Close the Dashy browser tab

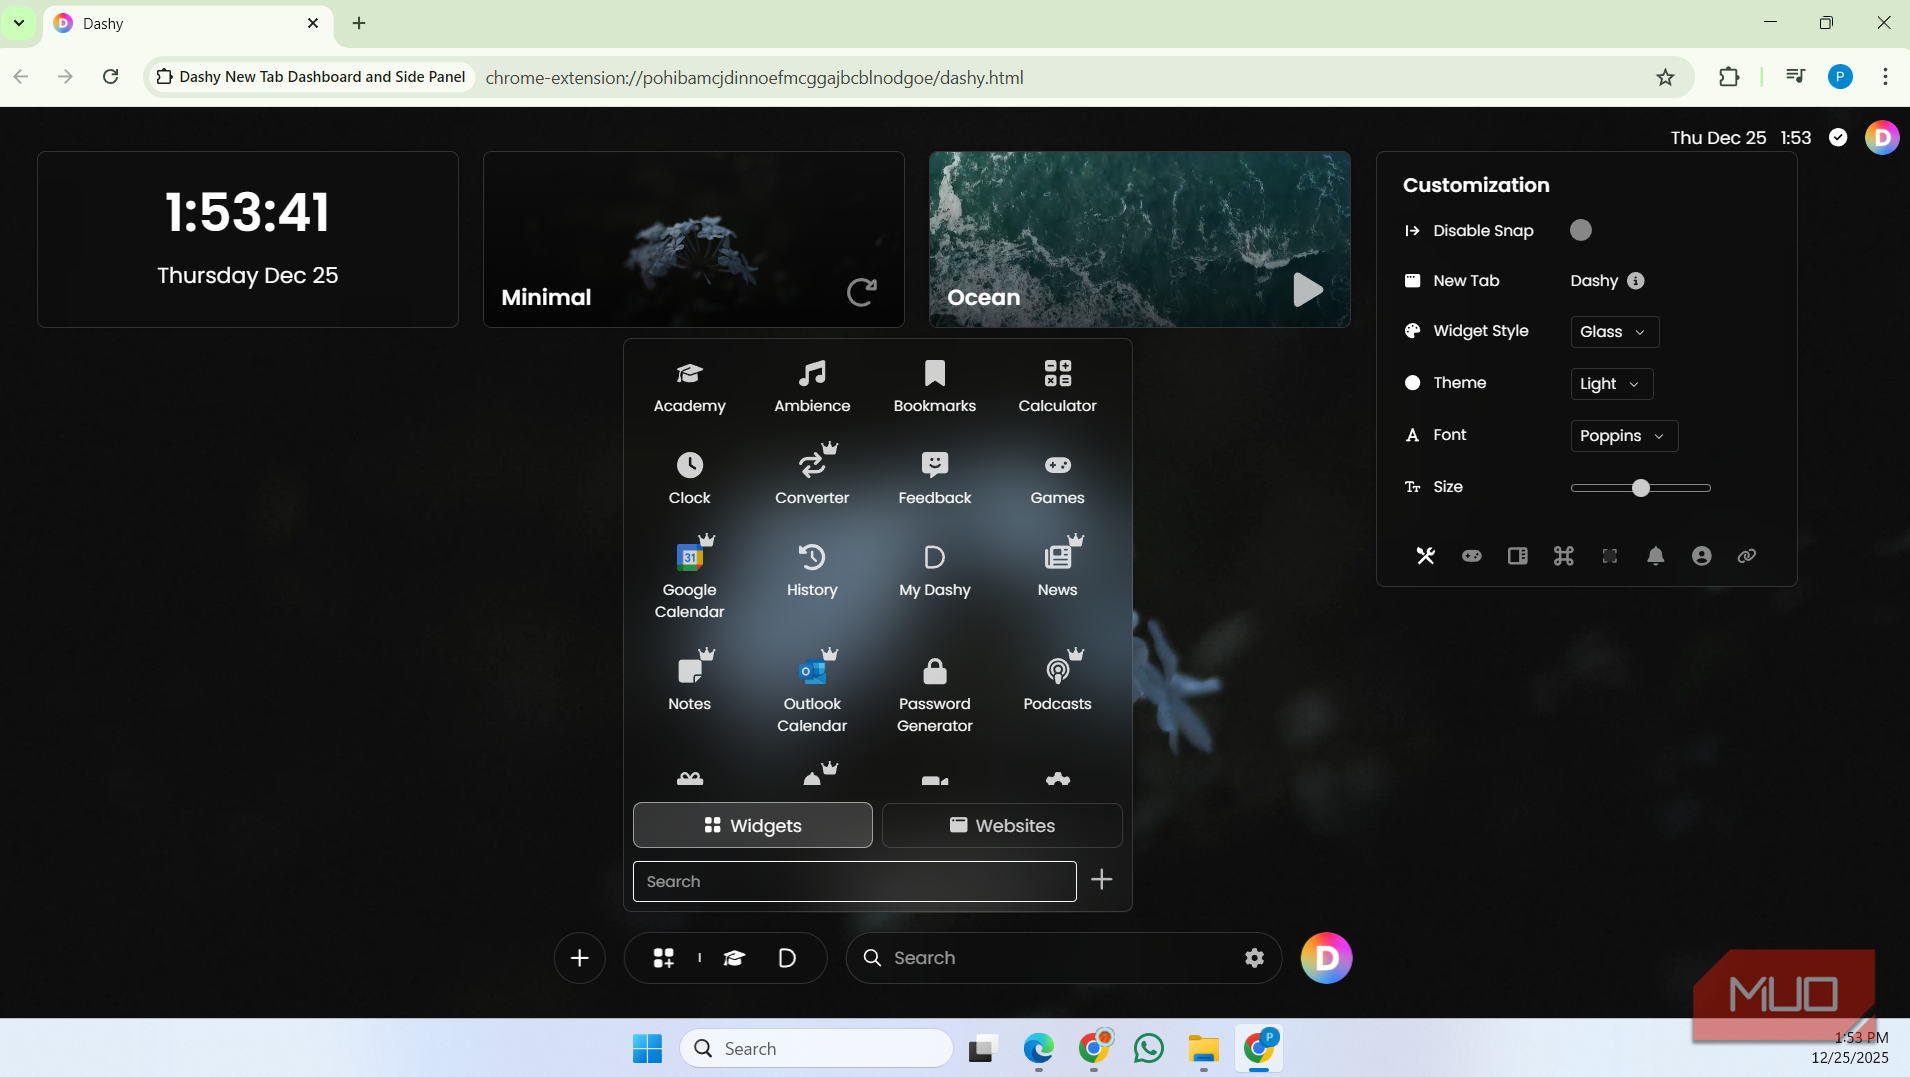[x=313, y=23]
